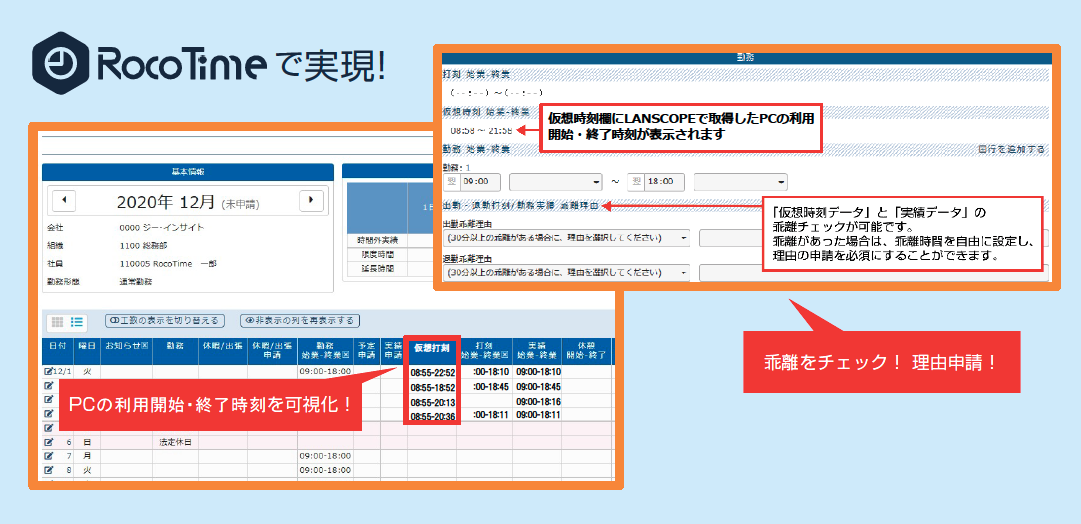Click the 実績申請 column header

[x=392, y=350]
